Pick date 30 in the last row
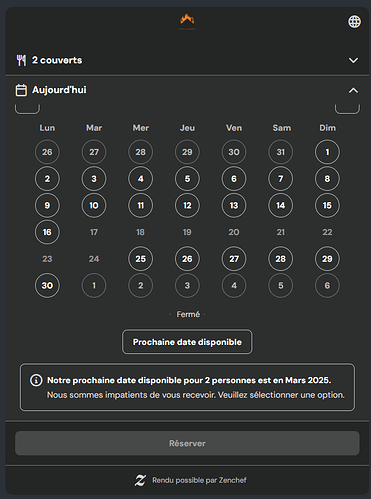 47,285
